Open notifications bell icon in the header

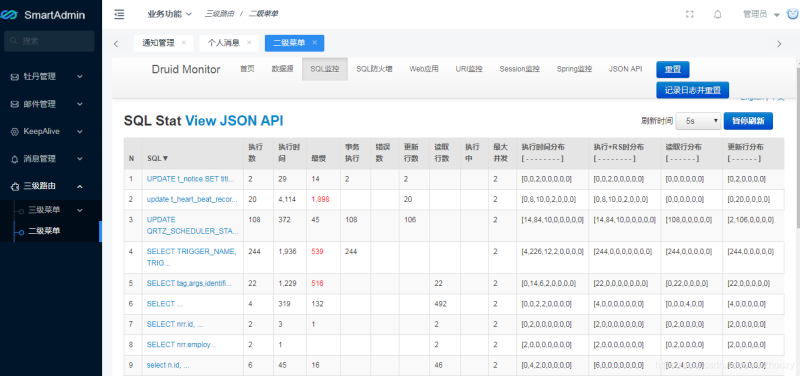(717, 14)
